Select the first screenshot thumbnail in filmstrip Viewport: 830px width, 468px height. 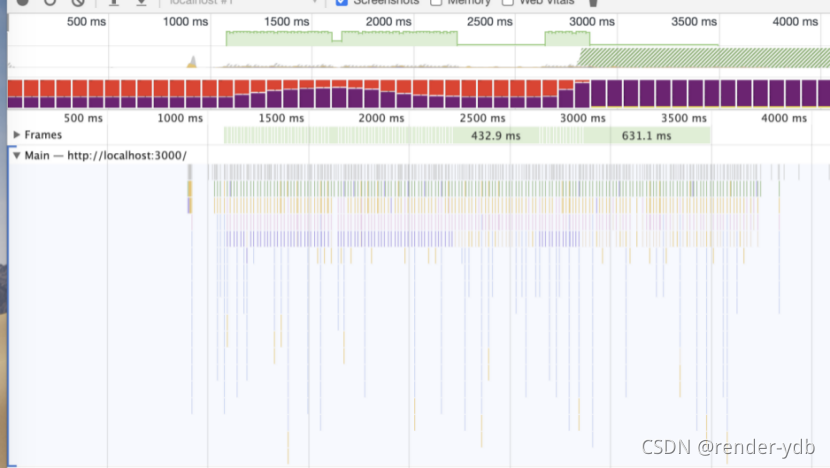click(x=15, y=94)
